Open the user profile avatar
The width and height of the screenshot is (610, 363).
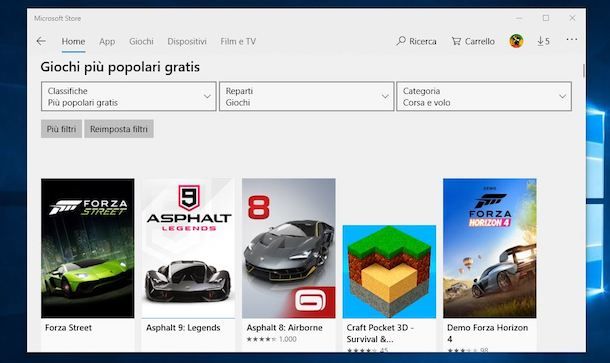pyautogui.click(x=516, y=41)
